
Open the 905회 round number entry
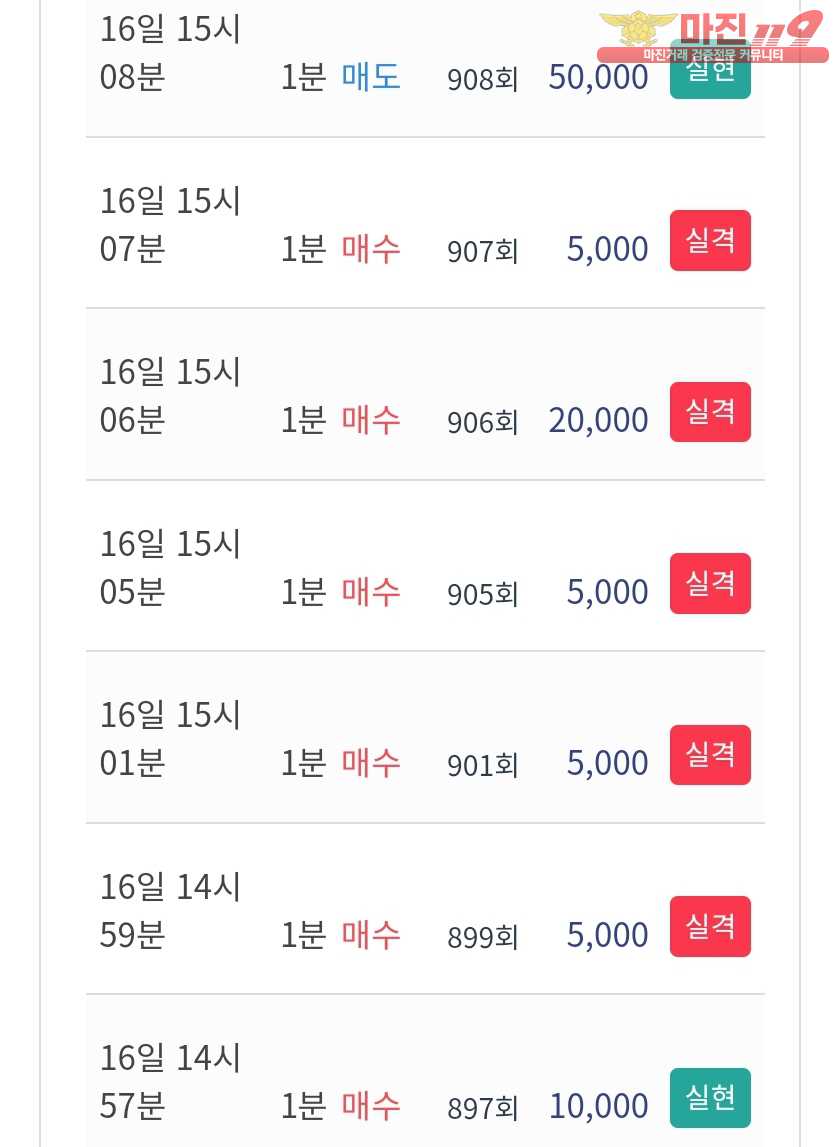[483, 593]
